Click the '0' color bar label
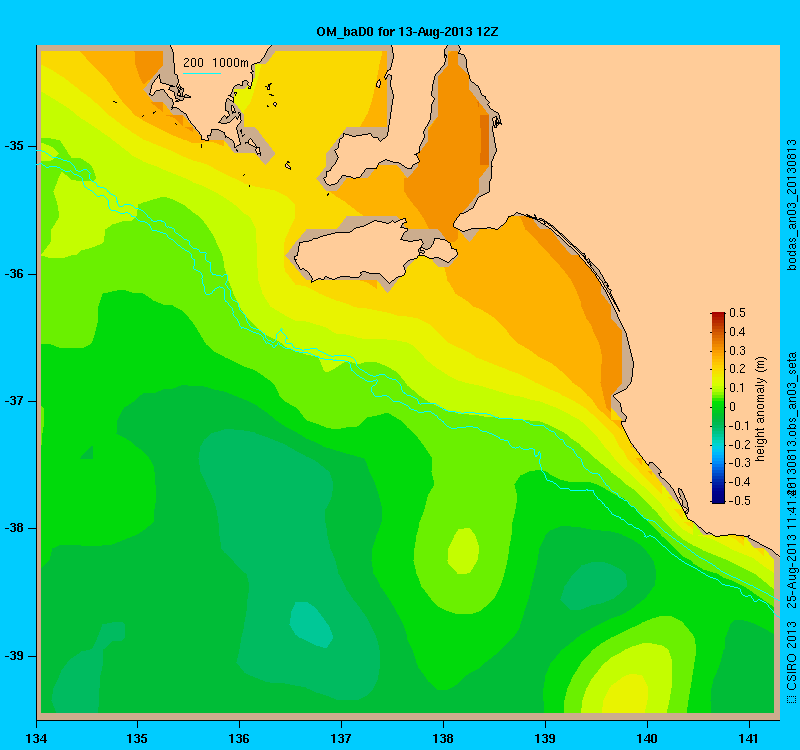The width and height of the screenshot is (800, 750). pyautogui.click(x=733, y=407)
